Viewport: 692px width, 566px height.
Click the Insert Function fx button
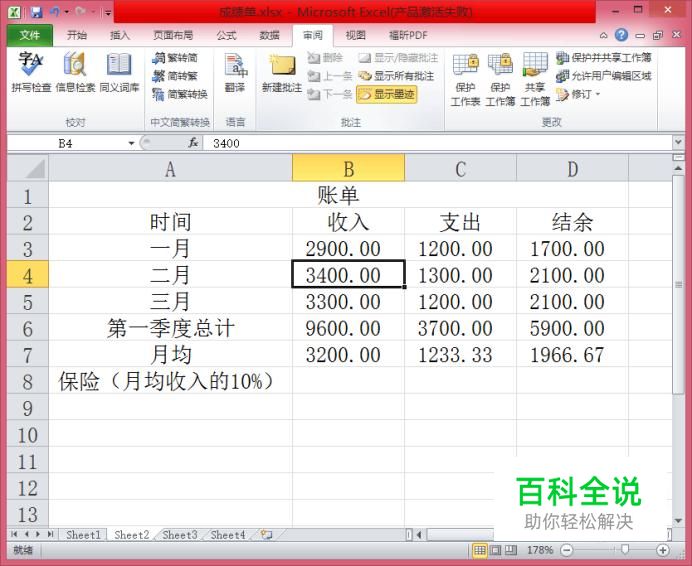193,143
